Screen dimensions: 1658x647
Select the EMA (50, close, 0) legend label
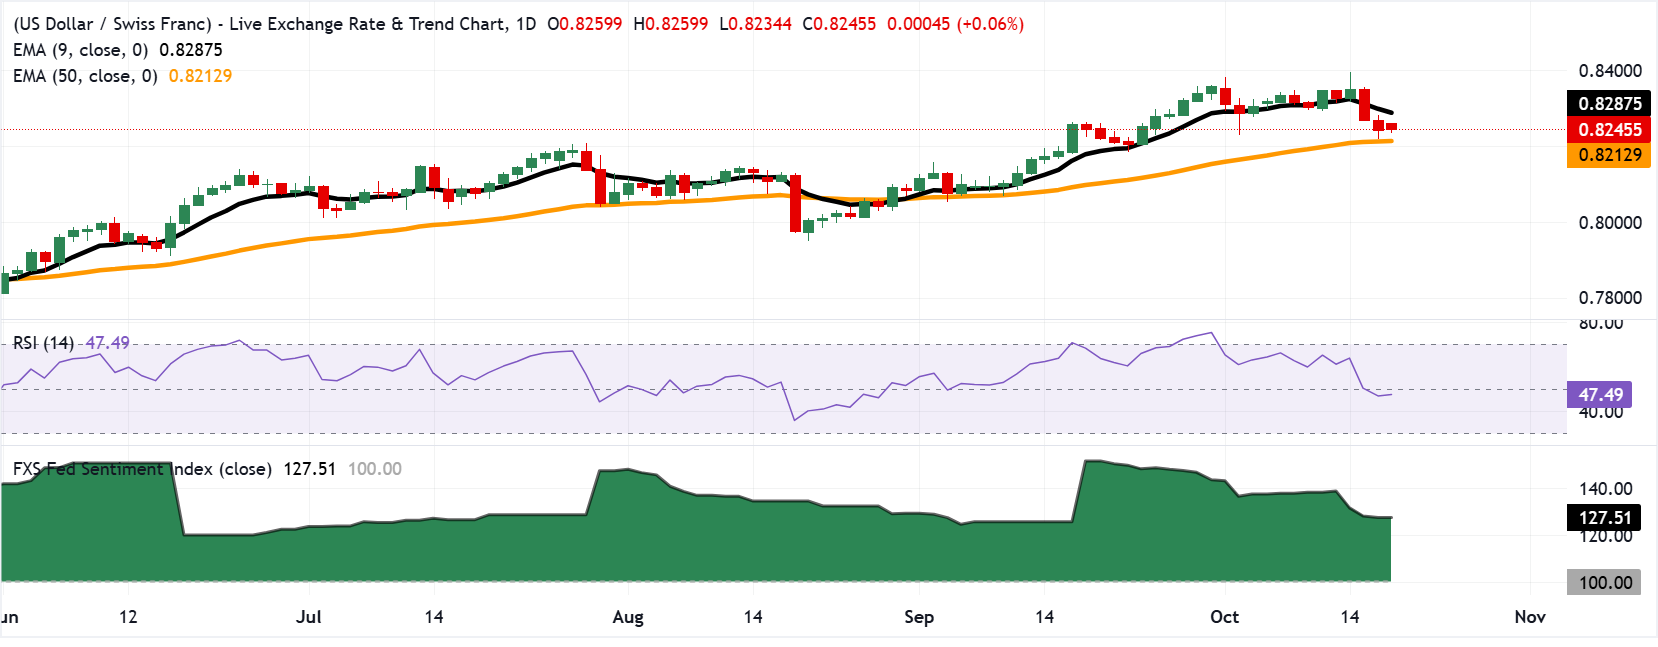[x=86, y=76]
